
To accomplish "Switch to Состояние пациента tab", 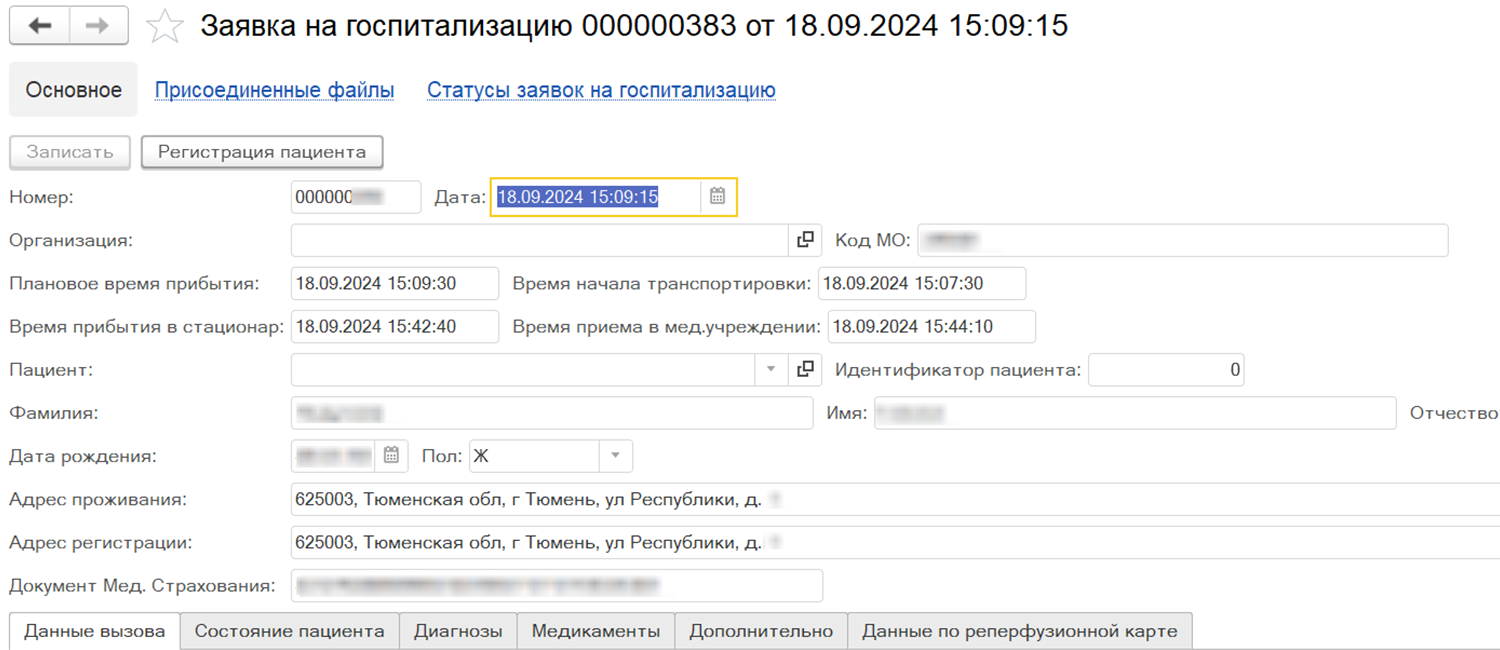I will (x=289, y=631).
